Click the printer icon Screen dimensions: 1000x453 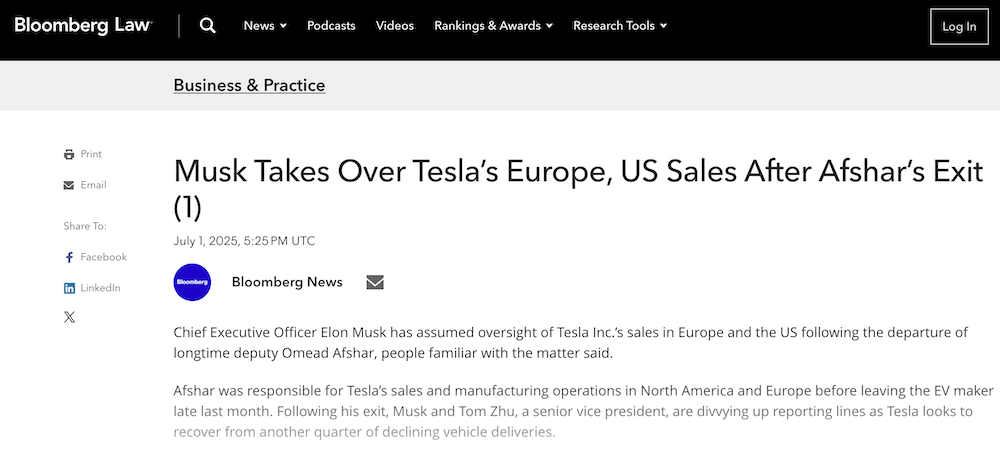click(69, 155)
